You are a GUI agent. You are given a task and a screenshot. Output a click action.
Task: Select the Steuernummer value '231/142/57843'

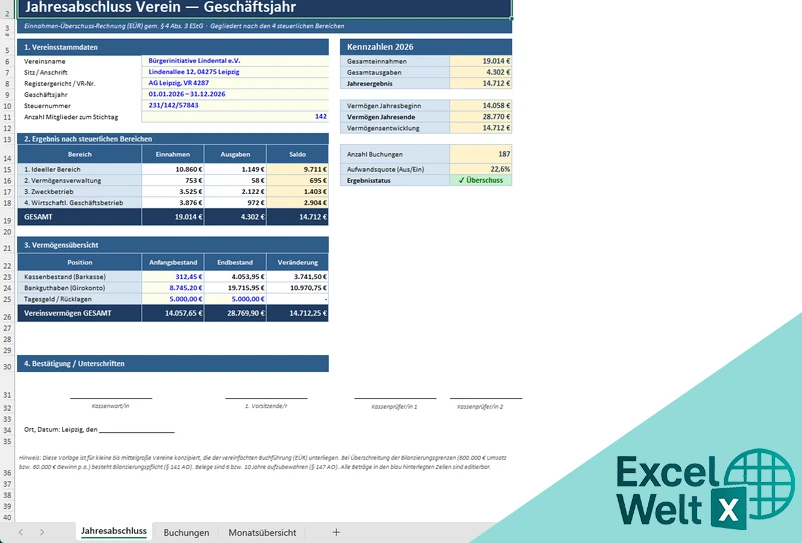point(235,106)
